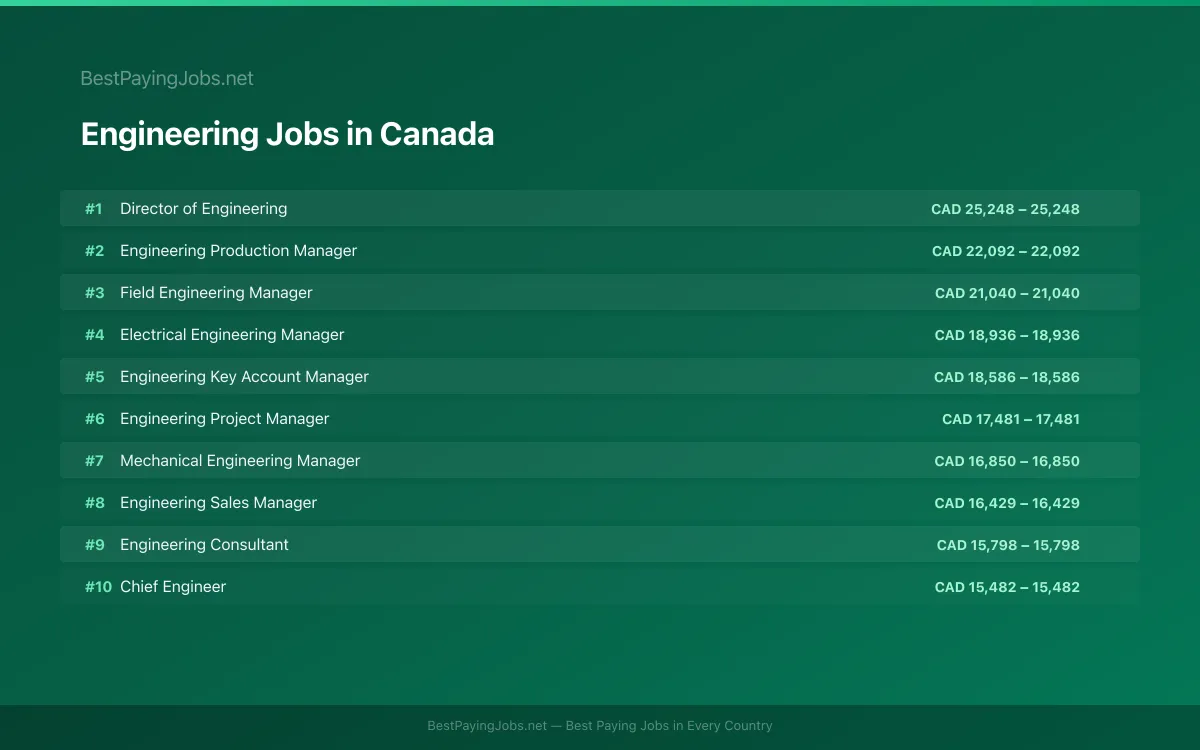Select the Field Engineering Manager row
The width and height of the screenshot is (1200, 750).
(600, 292)
